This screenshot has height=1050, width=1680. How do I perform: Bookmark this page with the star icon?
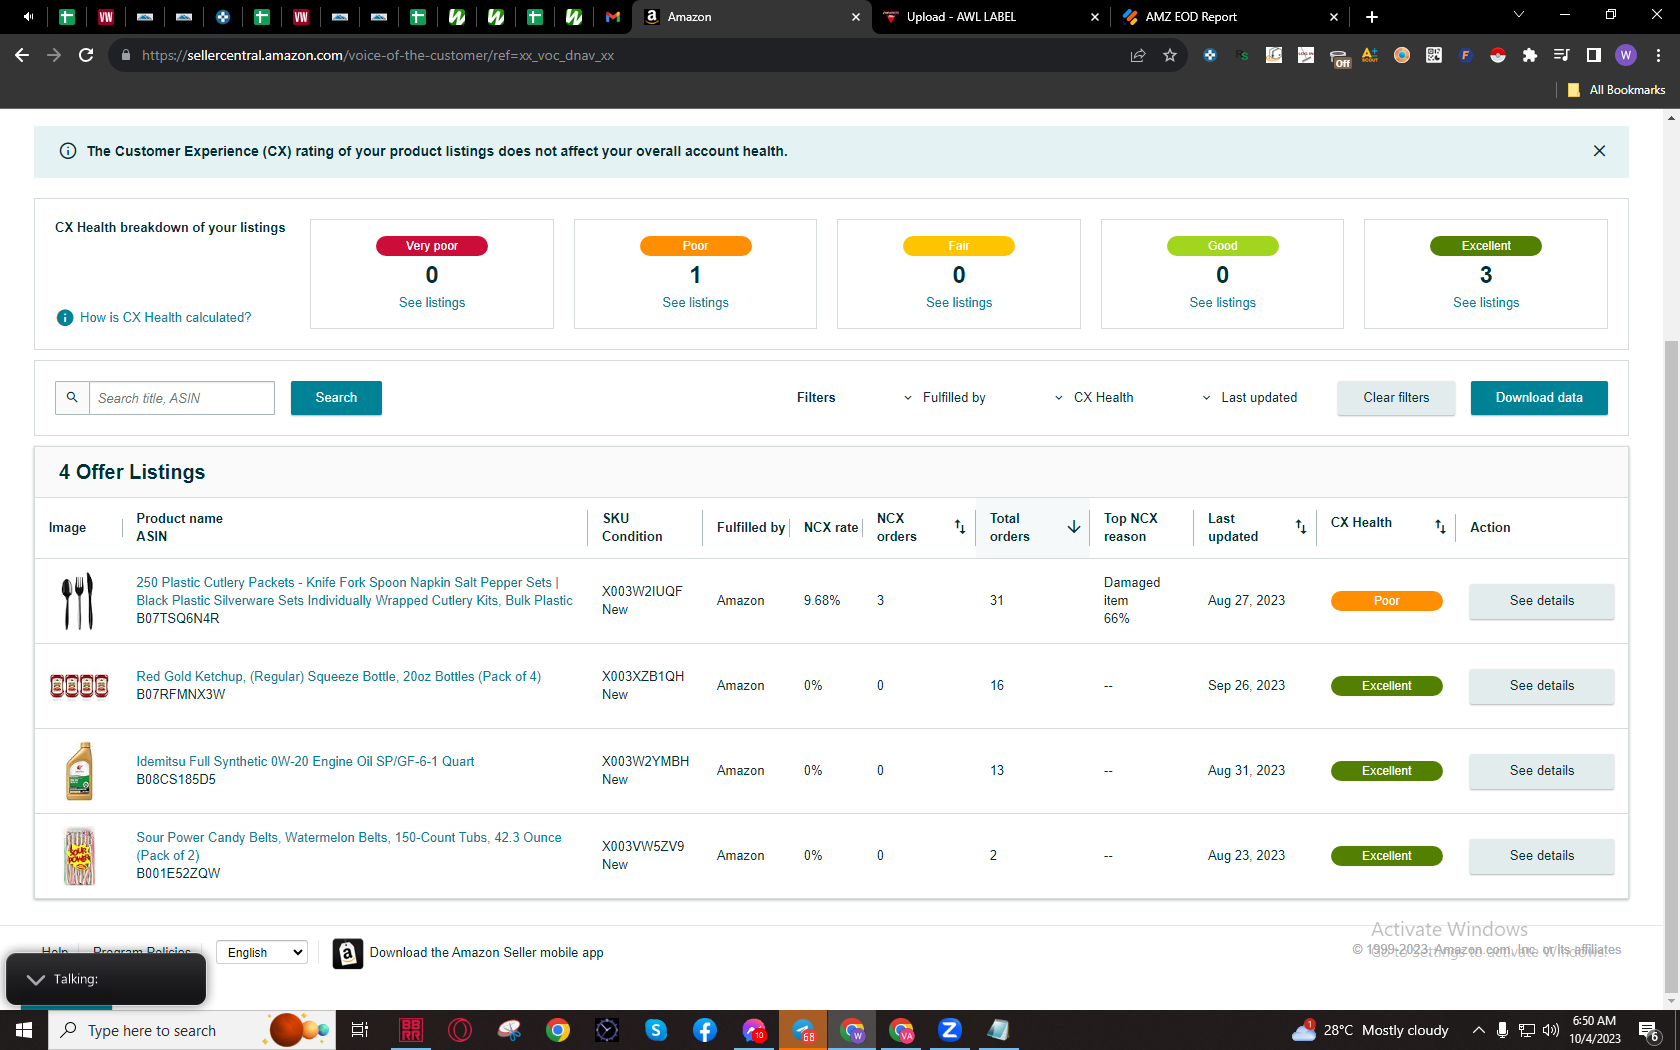click(x=1170, y=55)
